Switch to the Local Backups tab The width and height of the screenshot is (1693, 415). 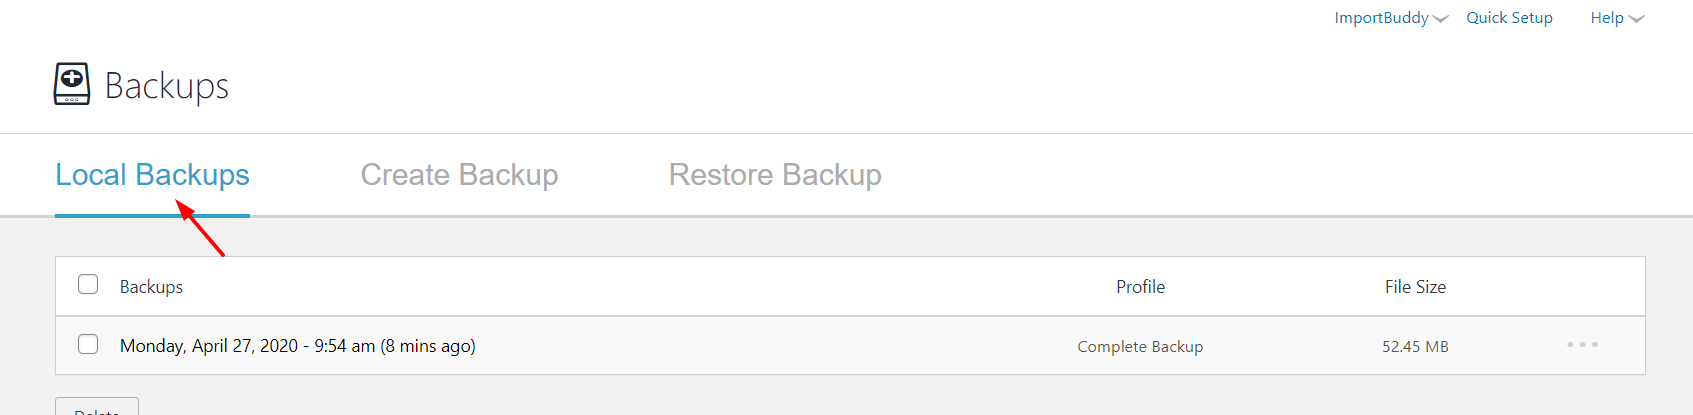click(152, 175)
